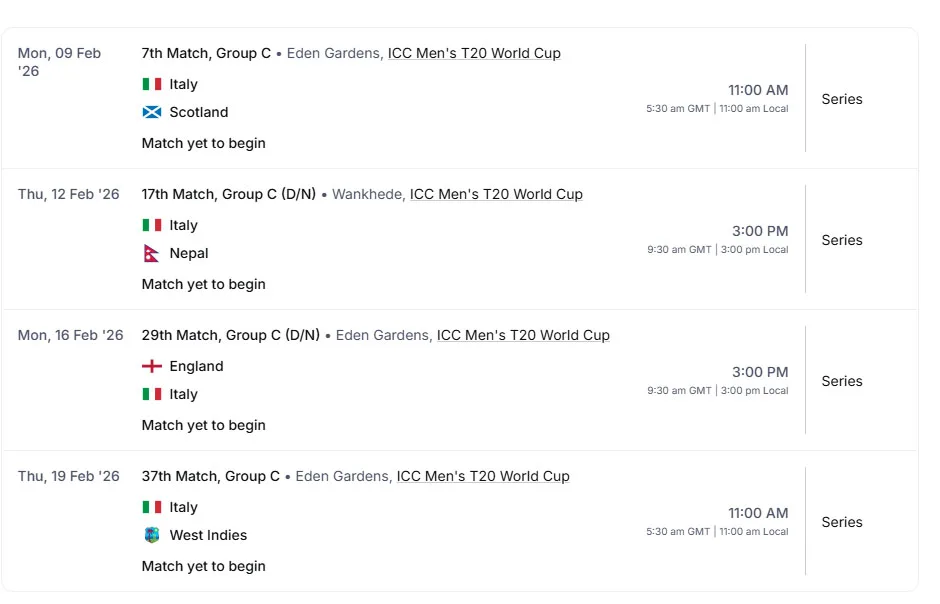Click the Nepal flag icon
This screenshot has width=940, height=604.
[x=151, y=254]
